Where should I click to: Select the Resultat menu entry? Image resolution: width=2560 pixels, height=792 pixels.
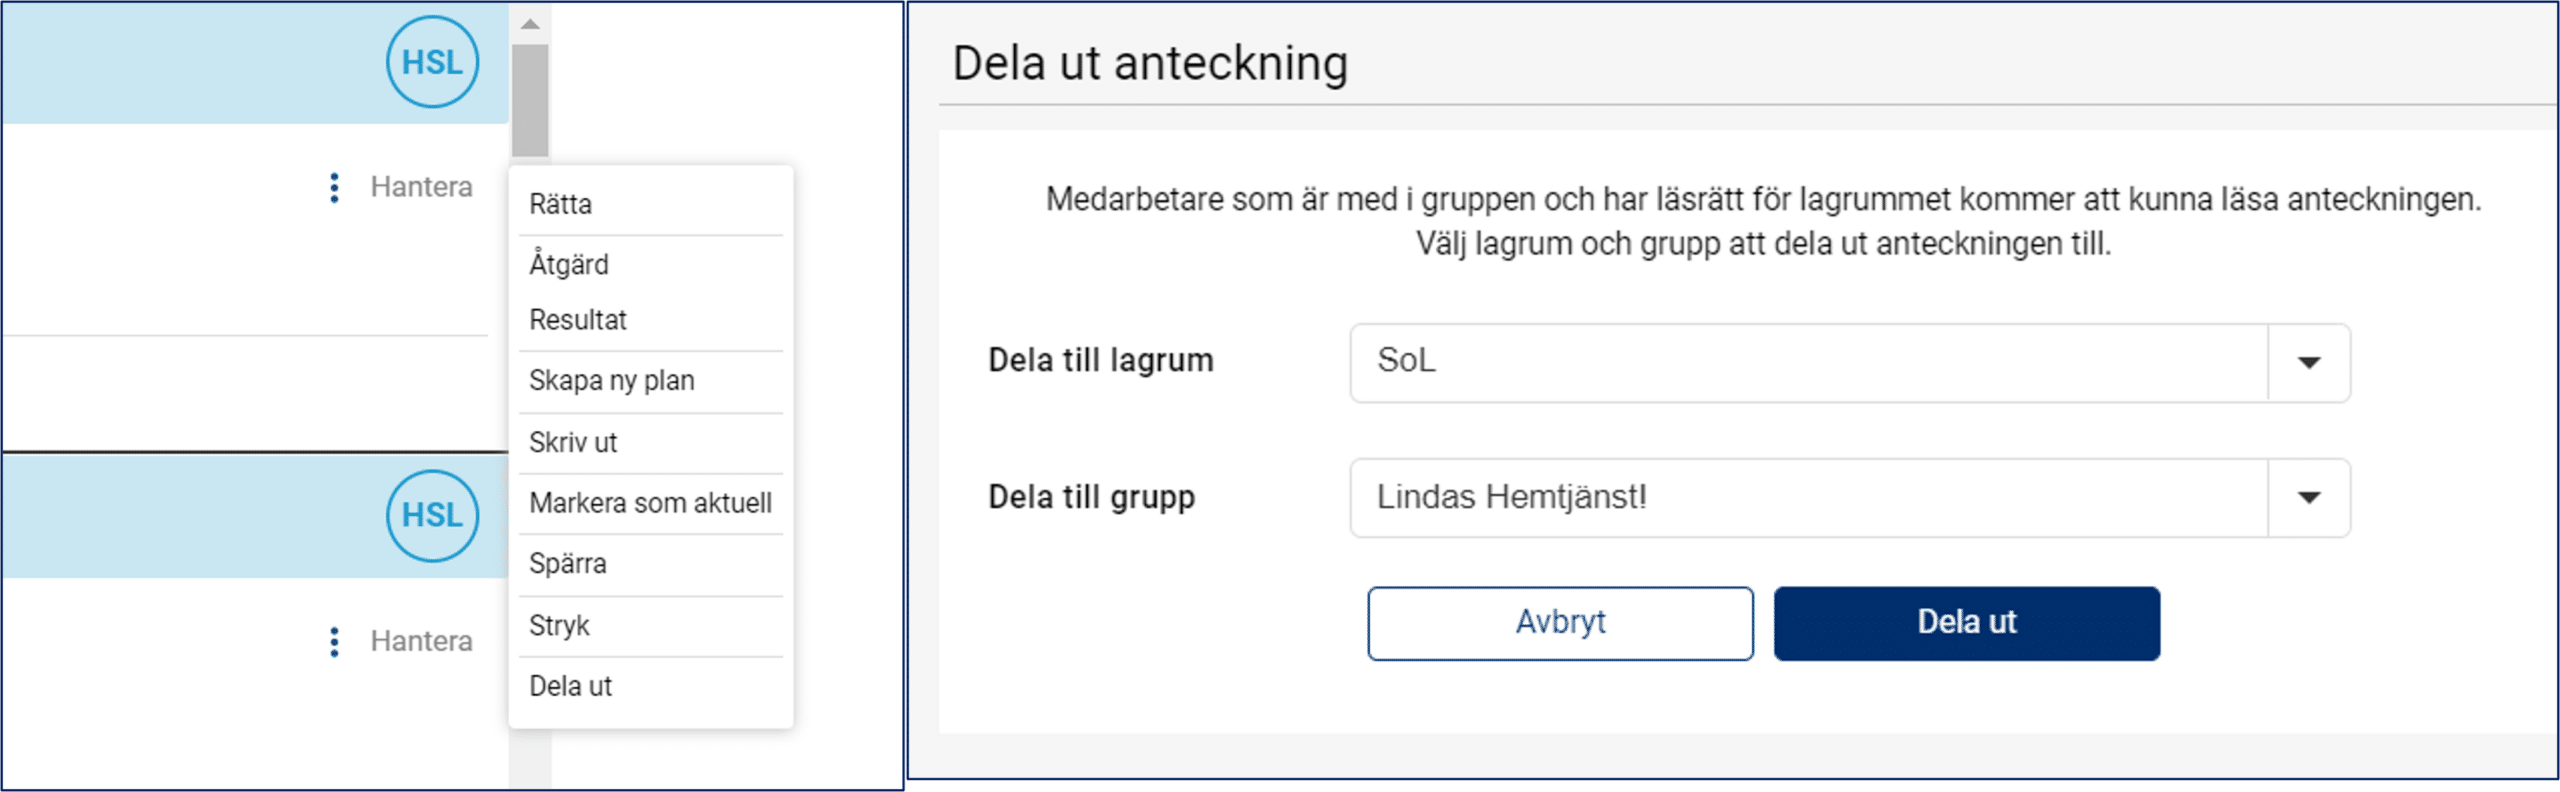578,320
